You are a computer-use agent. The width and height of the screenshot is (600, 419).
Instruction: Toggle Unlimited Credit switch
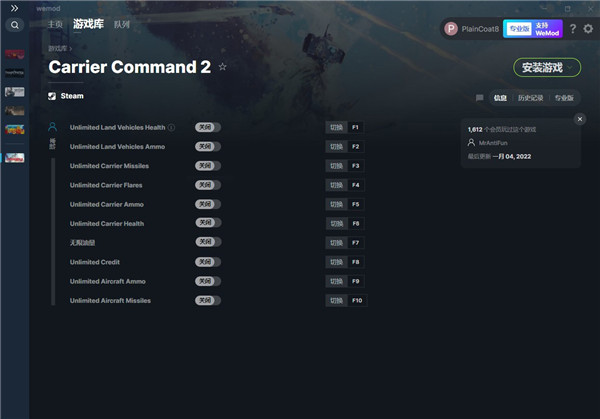point(208,262)
